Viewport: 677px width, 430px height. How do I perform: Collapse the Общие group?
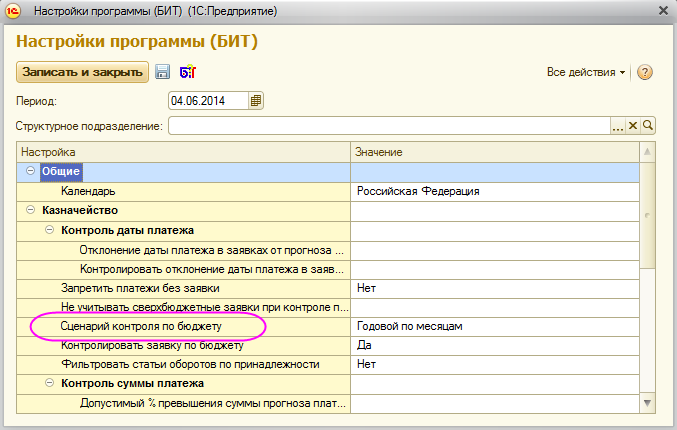pos(30,171)
